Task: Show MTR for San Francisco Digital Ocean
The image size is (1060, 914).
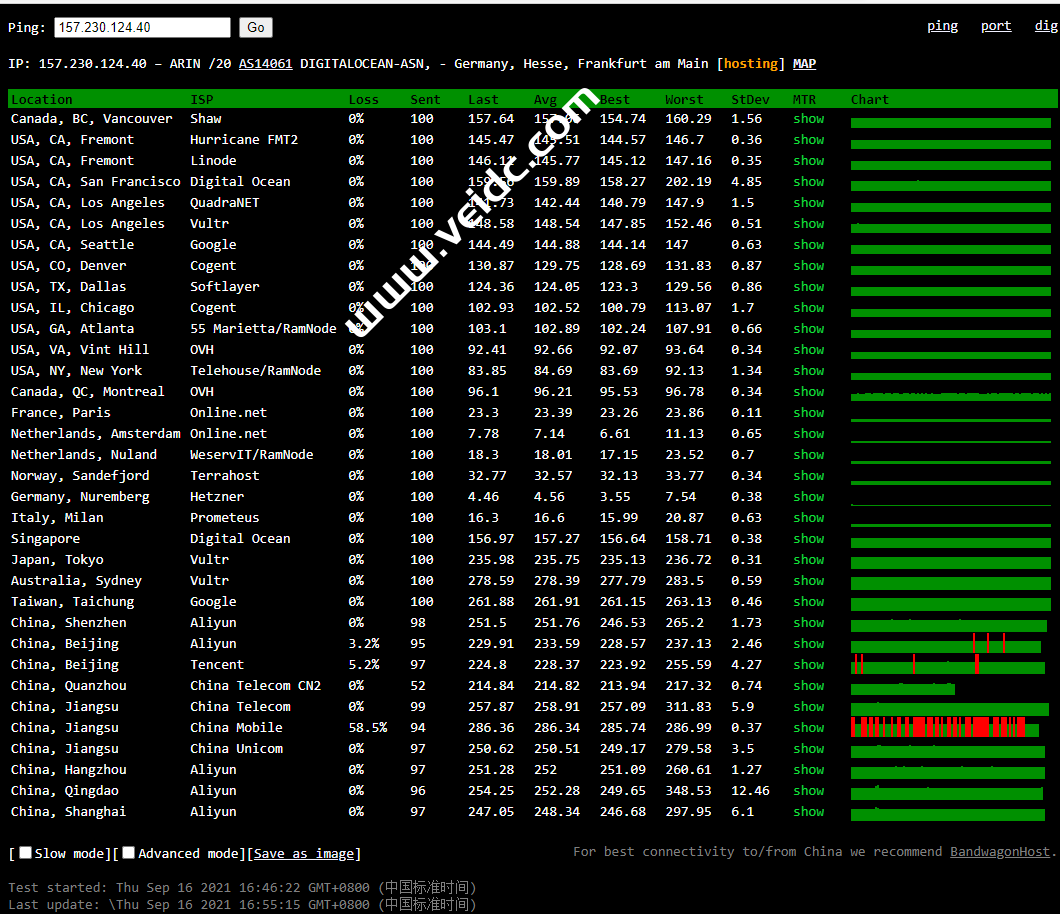Action: click(x=809, y=181)
